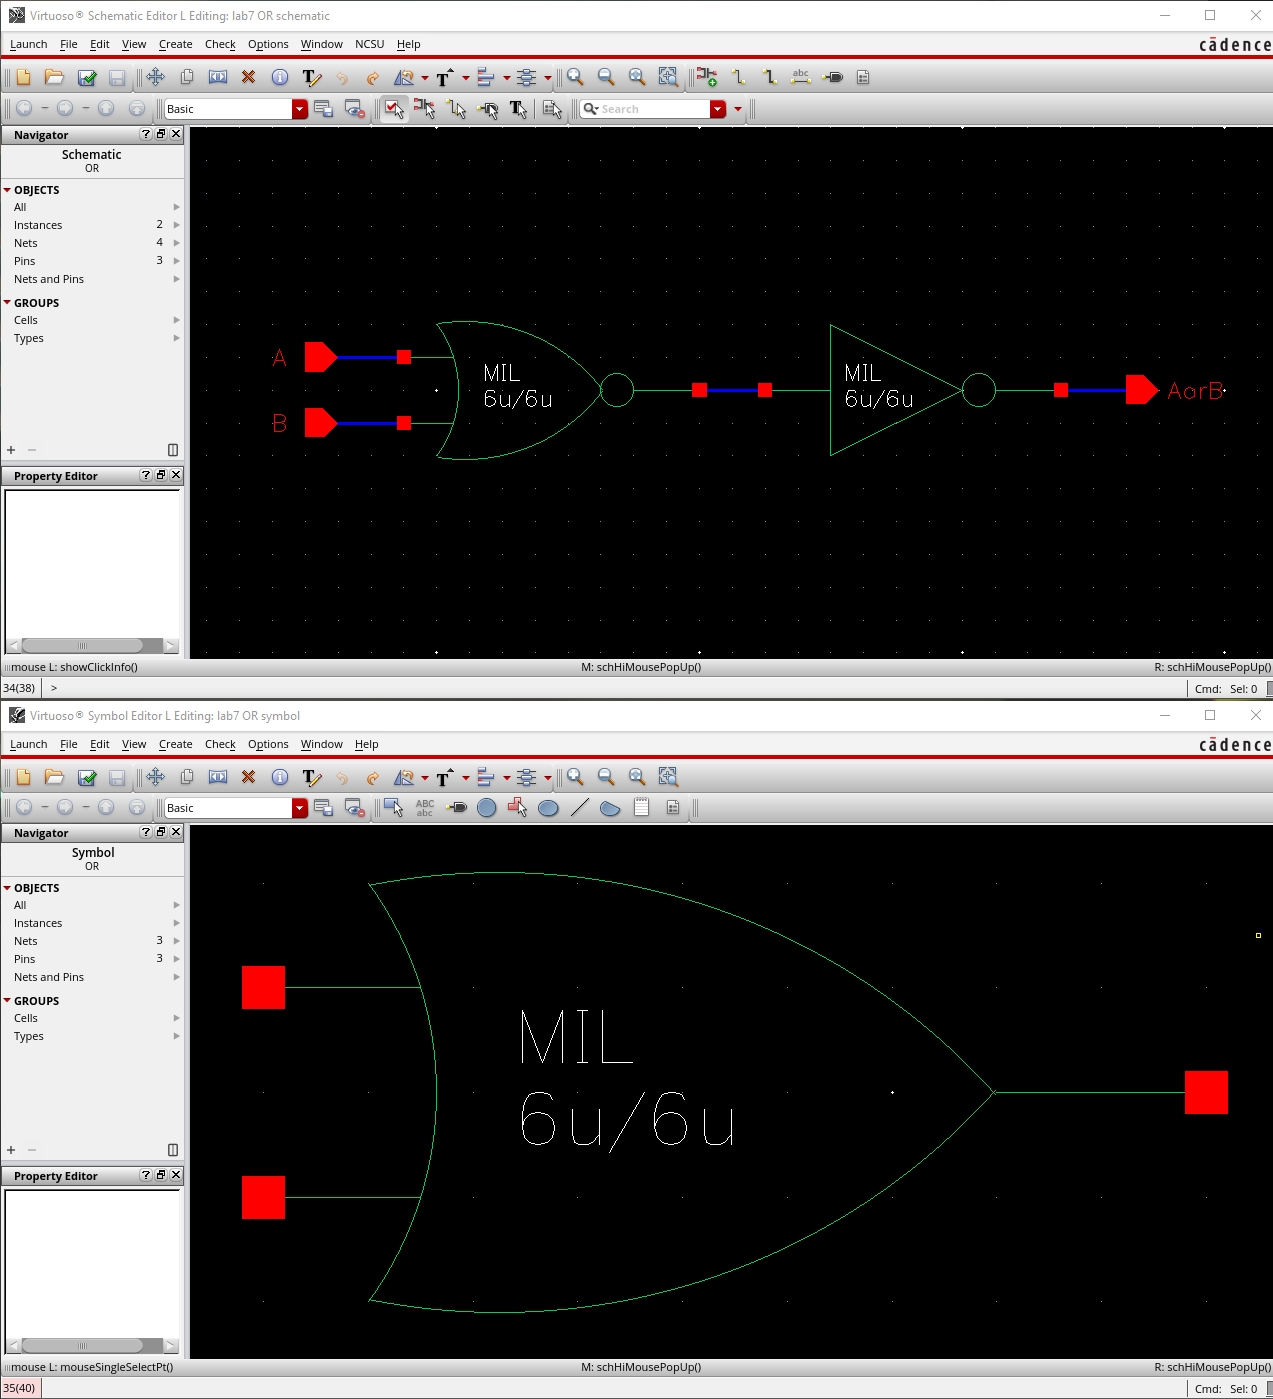Screen dimensions: 1273x1399
Task: Click the Zoom In icon in symbol editor toolbar
Action: [x=575, y=777]
